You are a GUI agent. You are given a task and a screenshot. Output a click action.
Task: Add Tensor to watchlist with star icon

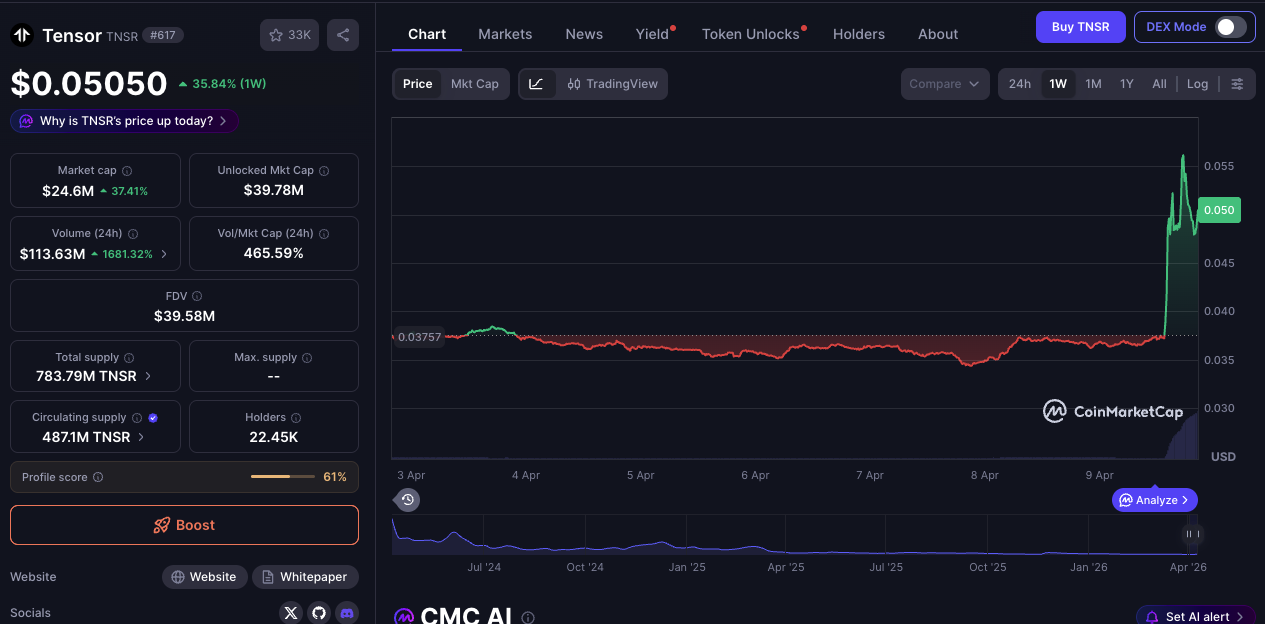click(290, 35)
